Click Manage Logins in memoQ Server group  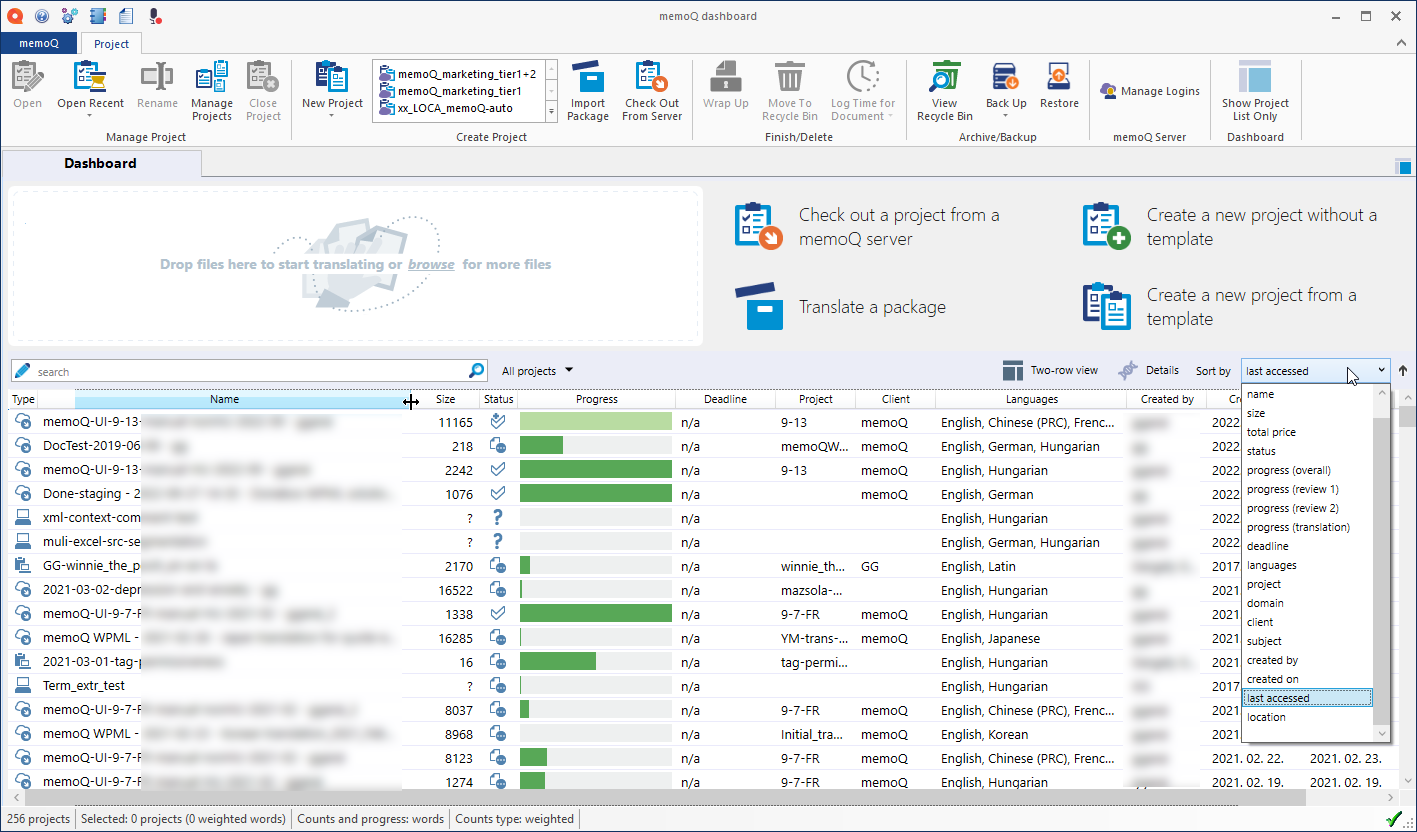(1149, 91)
